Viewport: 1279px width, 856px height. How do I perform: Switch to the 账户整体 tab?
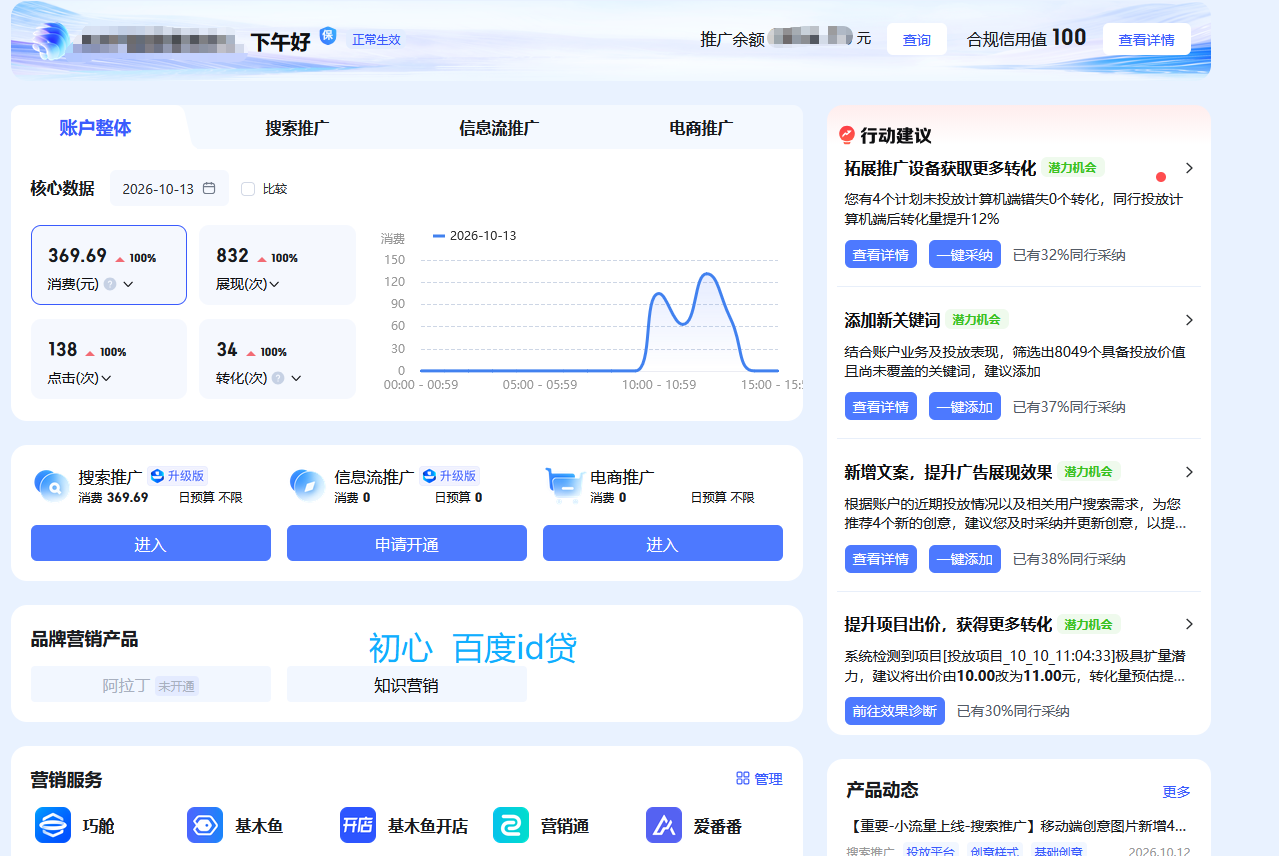(95, 128)
